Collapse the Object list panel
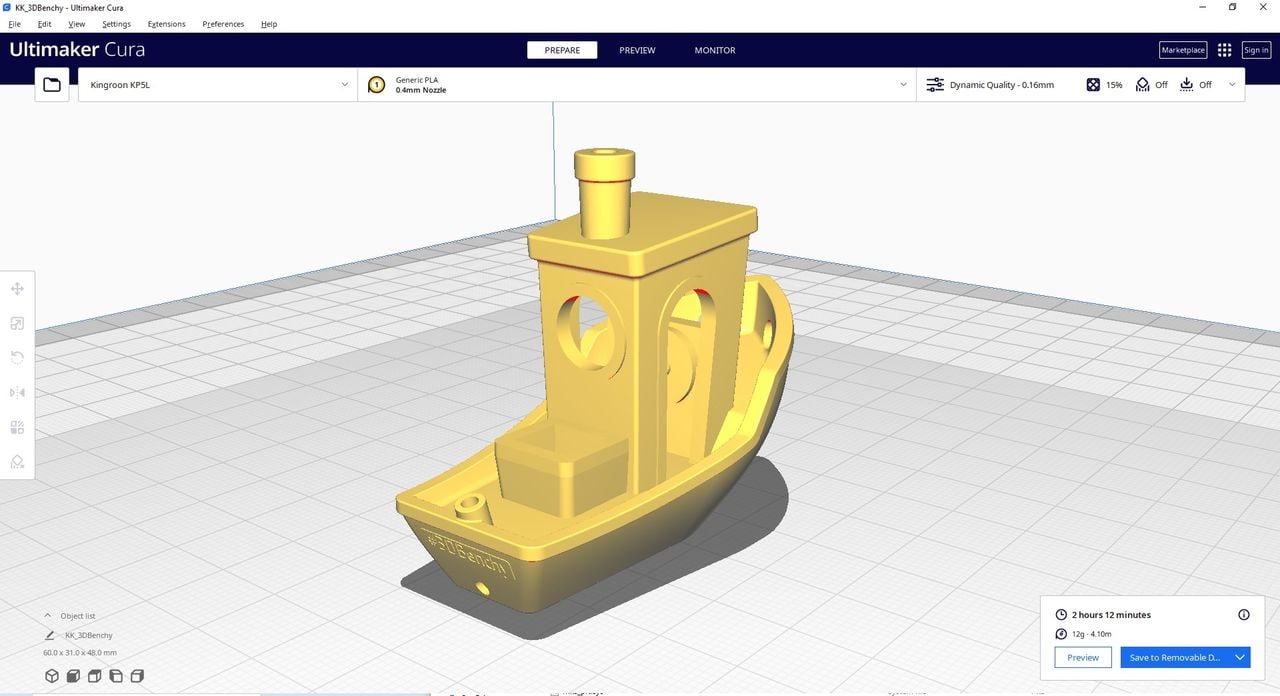The width and height of the screenshot is (1280, 696). click(47, 615)
